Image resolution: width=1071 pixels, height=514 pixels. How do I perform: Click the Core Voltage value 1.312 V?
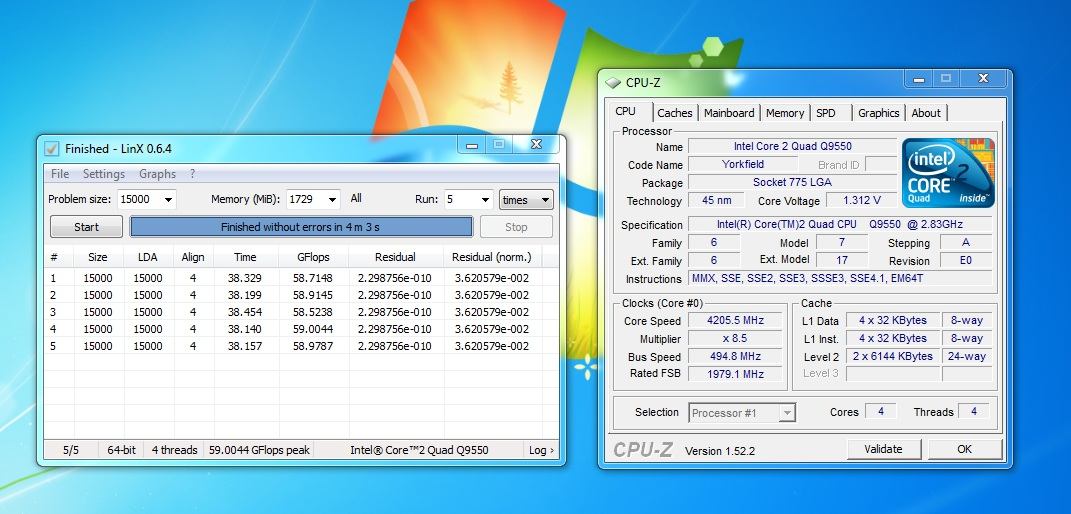point(861,200)
